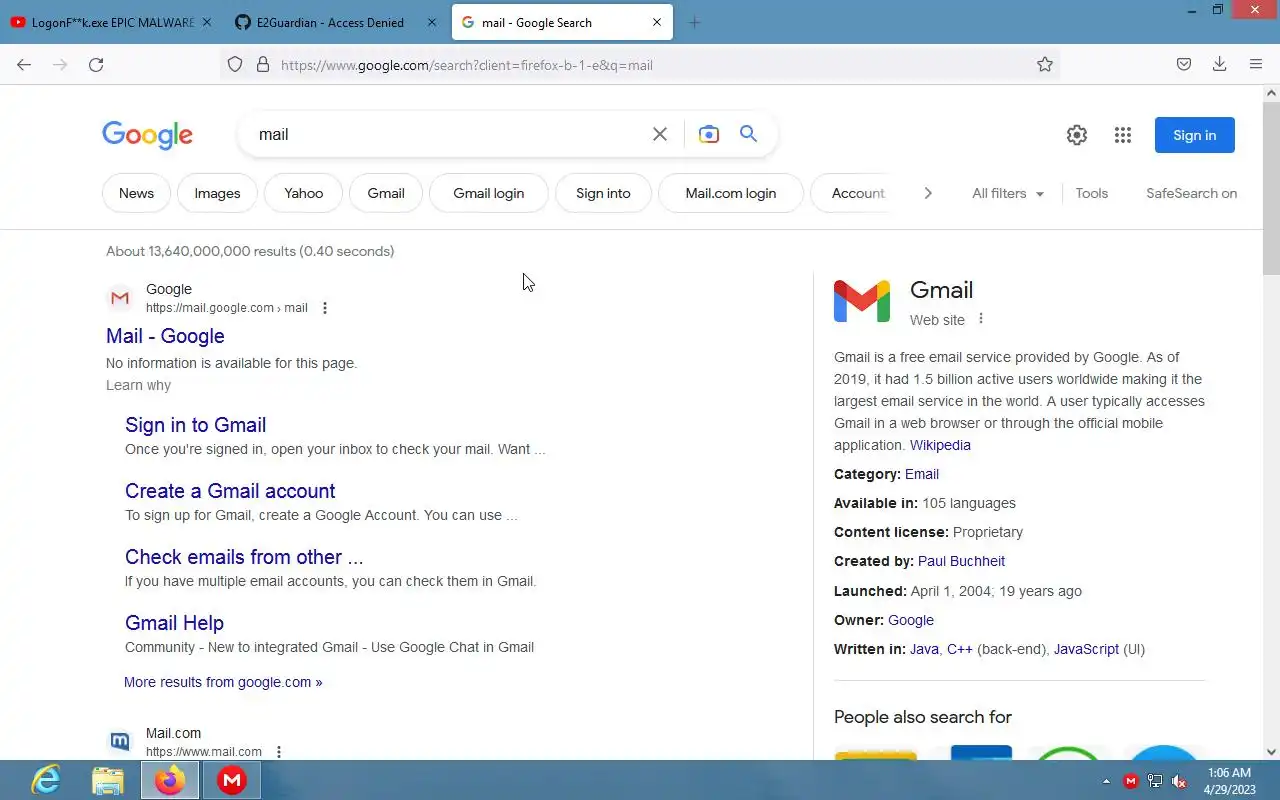Open Firefox application menu
Image resolution: width=1280 pixels, height=800 pixels.
tap(1256, 65)
